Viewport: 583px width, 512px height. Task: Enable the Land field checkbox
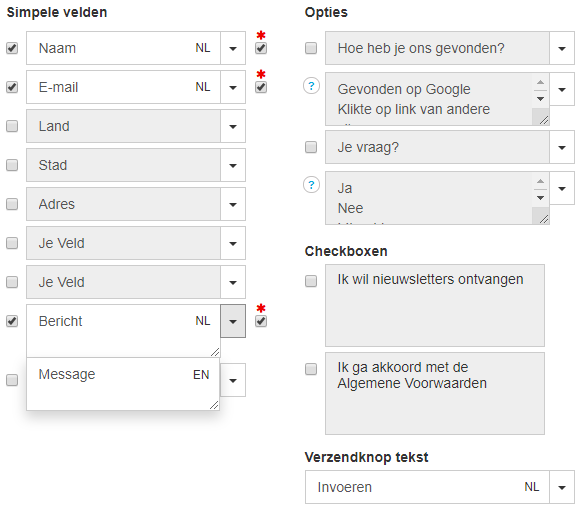[12, 126]
